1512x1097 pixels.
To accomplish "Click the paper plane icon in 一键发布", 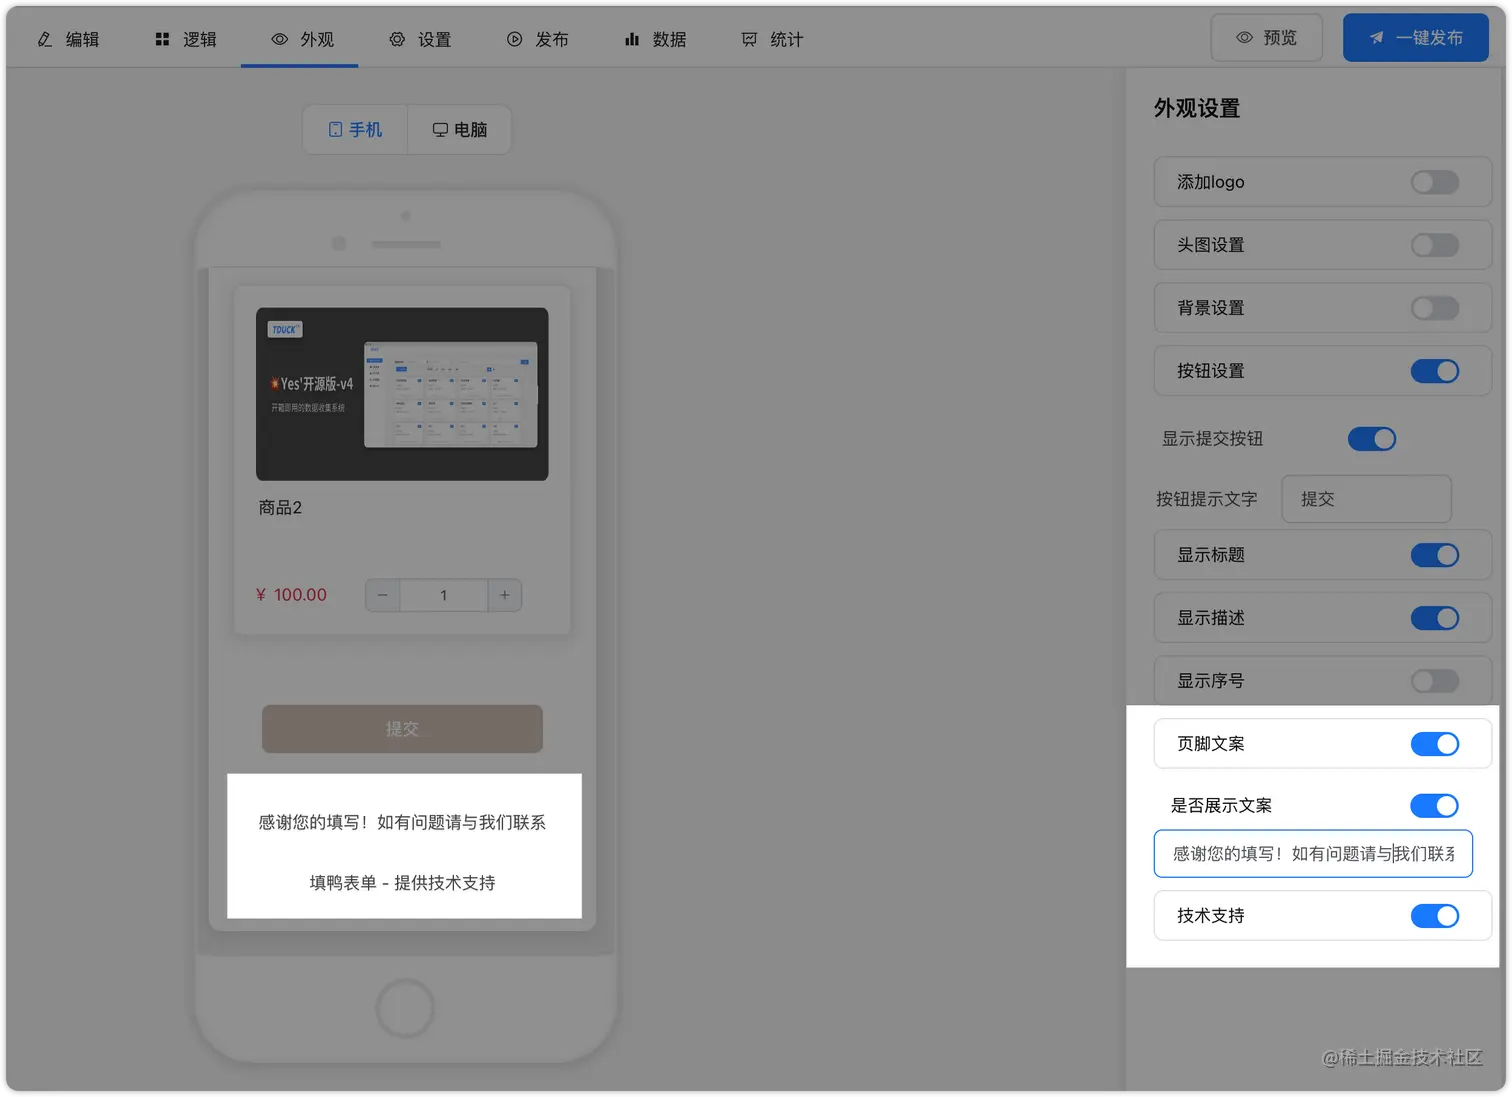I will click(x=1377, y=38).
